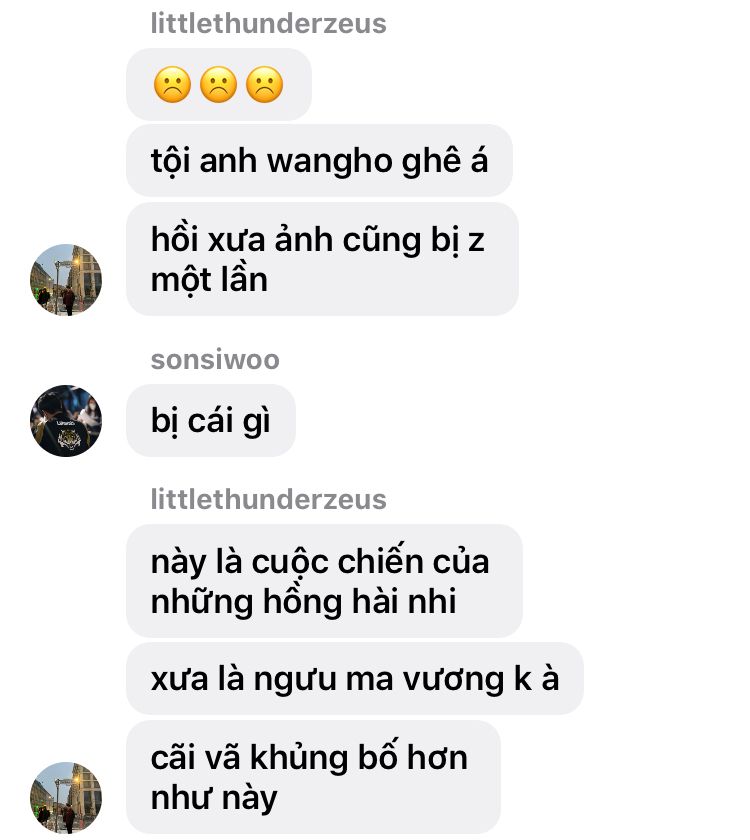Select the message 'bị cái gì'
The image size is (750, 840).
(211, 421)
